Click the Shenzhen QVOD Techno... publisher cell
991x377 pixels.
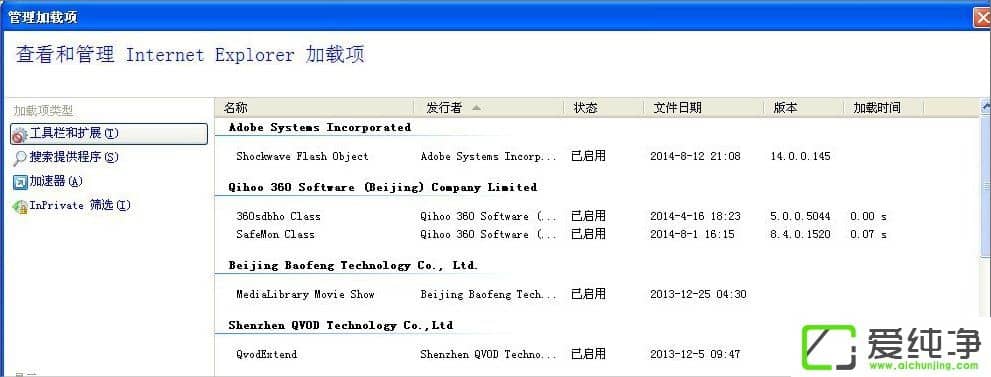pyautogui.click(x=489, y=354)
